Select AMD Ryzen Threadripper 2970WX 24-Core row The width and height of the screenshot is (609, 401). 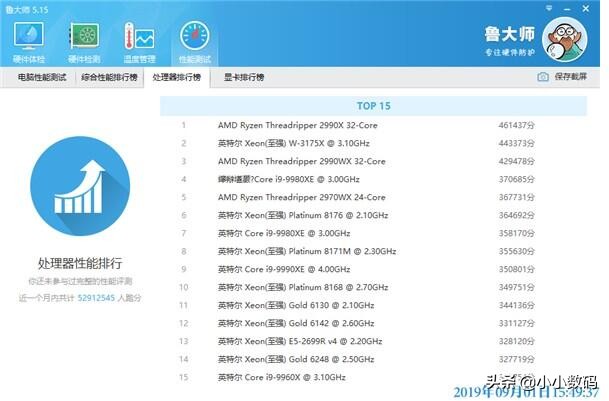pyautogui.click(x=373, y=197)
